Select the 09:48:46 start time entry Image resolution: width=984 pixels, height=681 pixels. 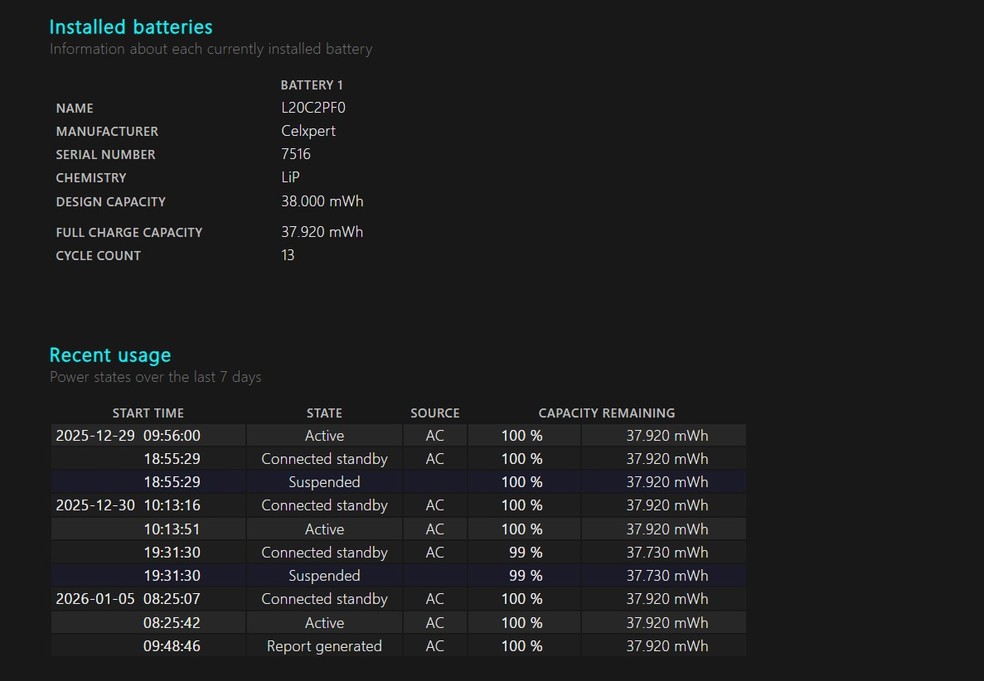(172, 646)
